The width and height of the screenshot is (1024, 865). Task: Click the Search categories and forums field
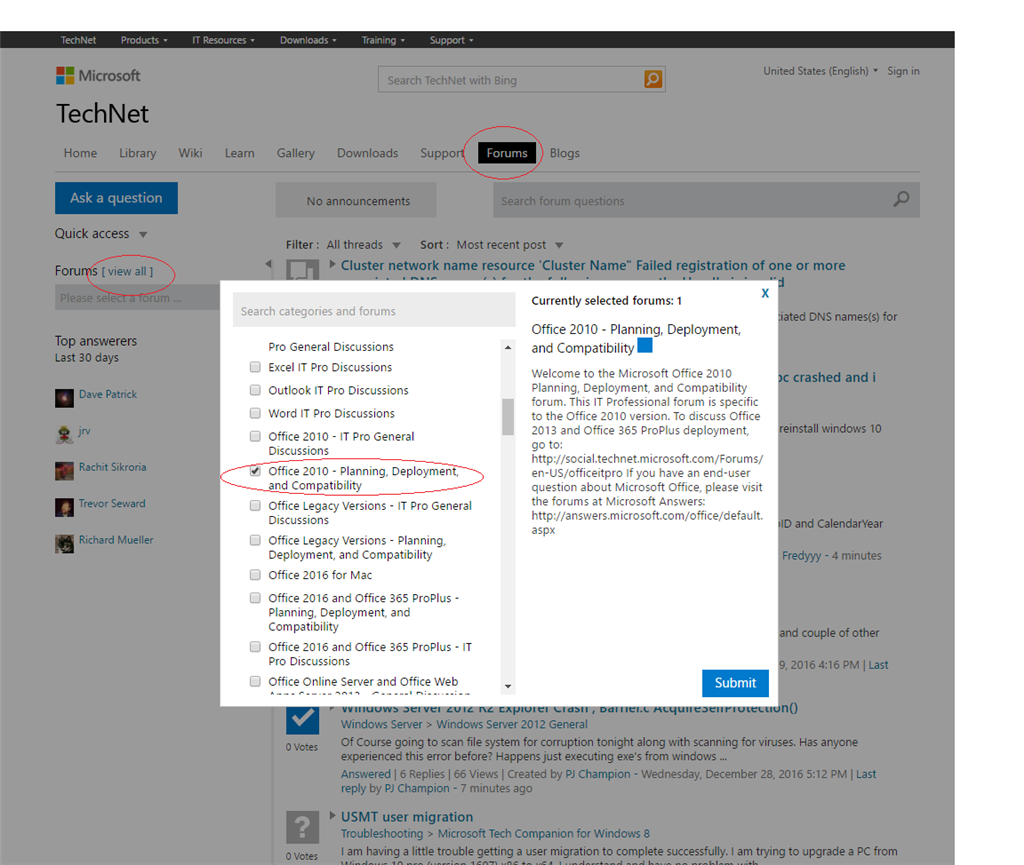tap(374, 311)
